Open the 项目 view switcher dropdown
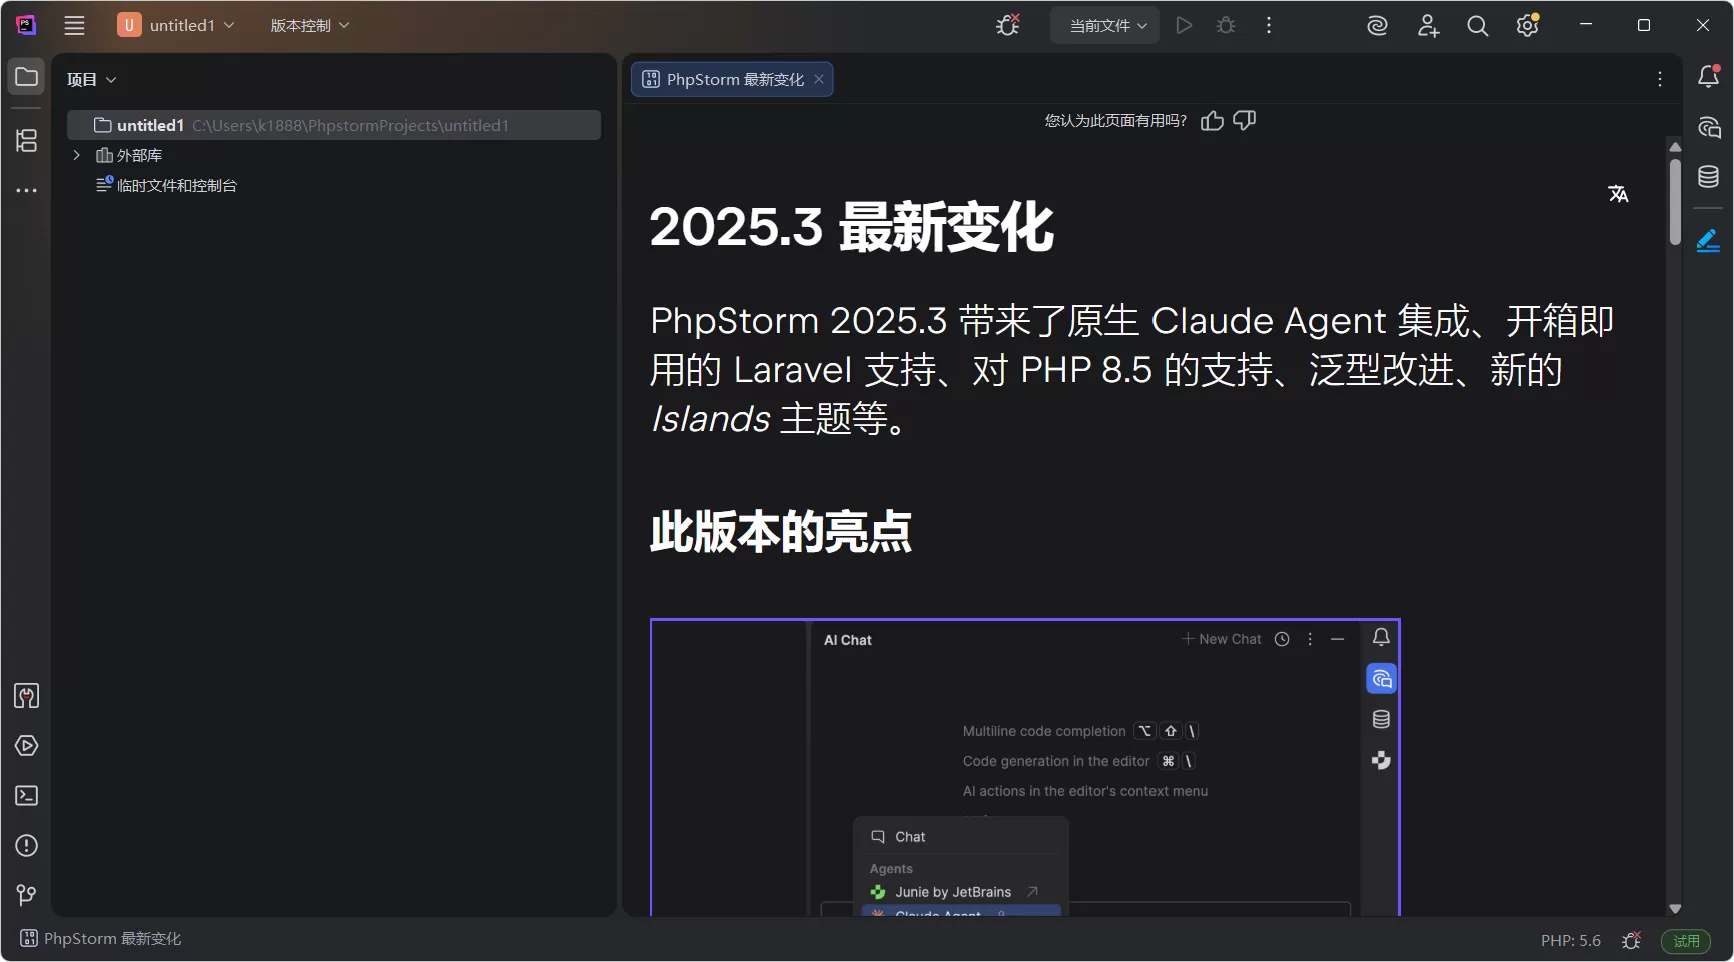 point(91,79)
